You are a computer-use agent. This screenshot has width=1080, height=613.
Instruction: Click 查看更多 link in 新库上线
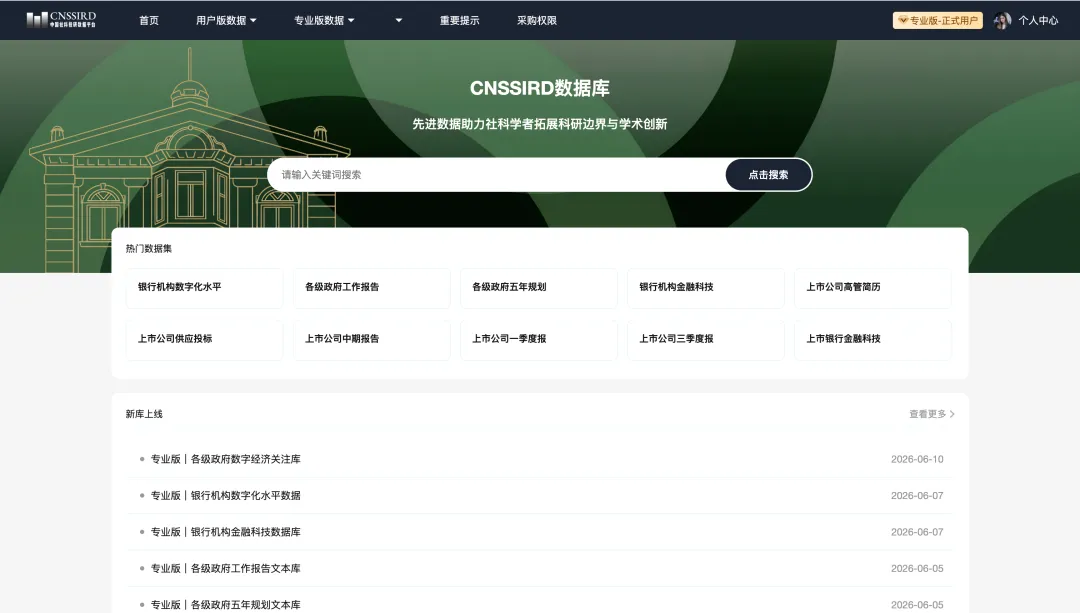point(931,414)
